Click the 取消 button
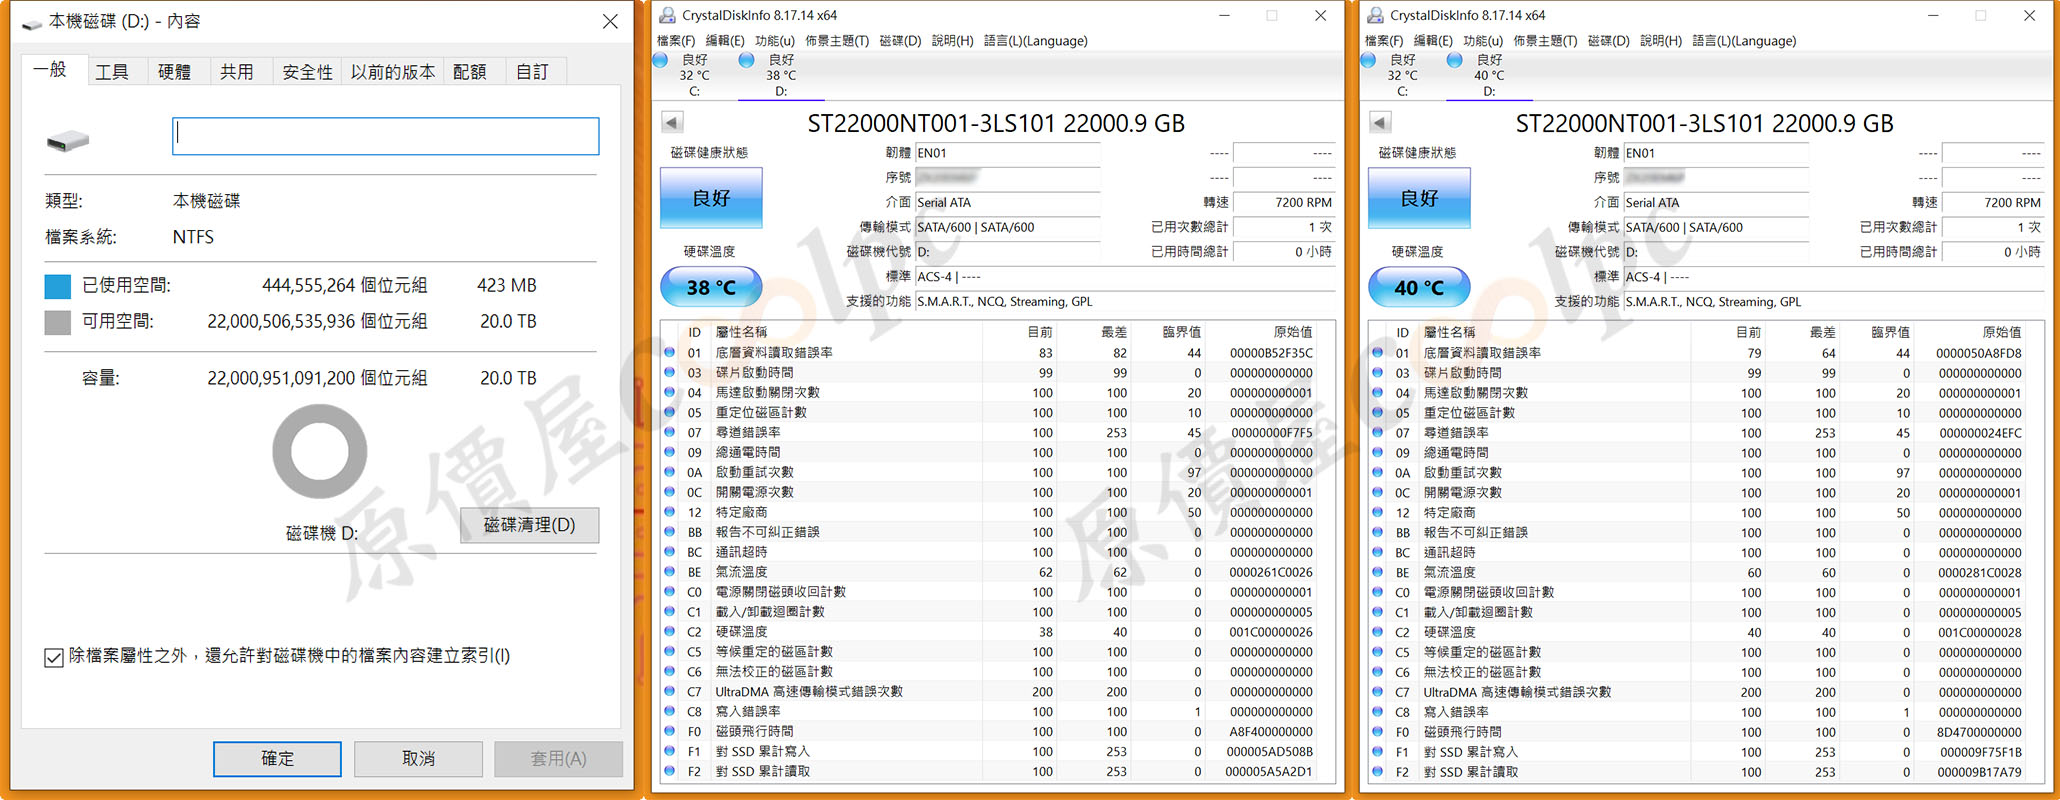2060x800 pixels. click(x=418, y=759)
